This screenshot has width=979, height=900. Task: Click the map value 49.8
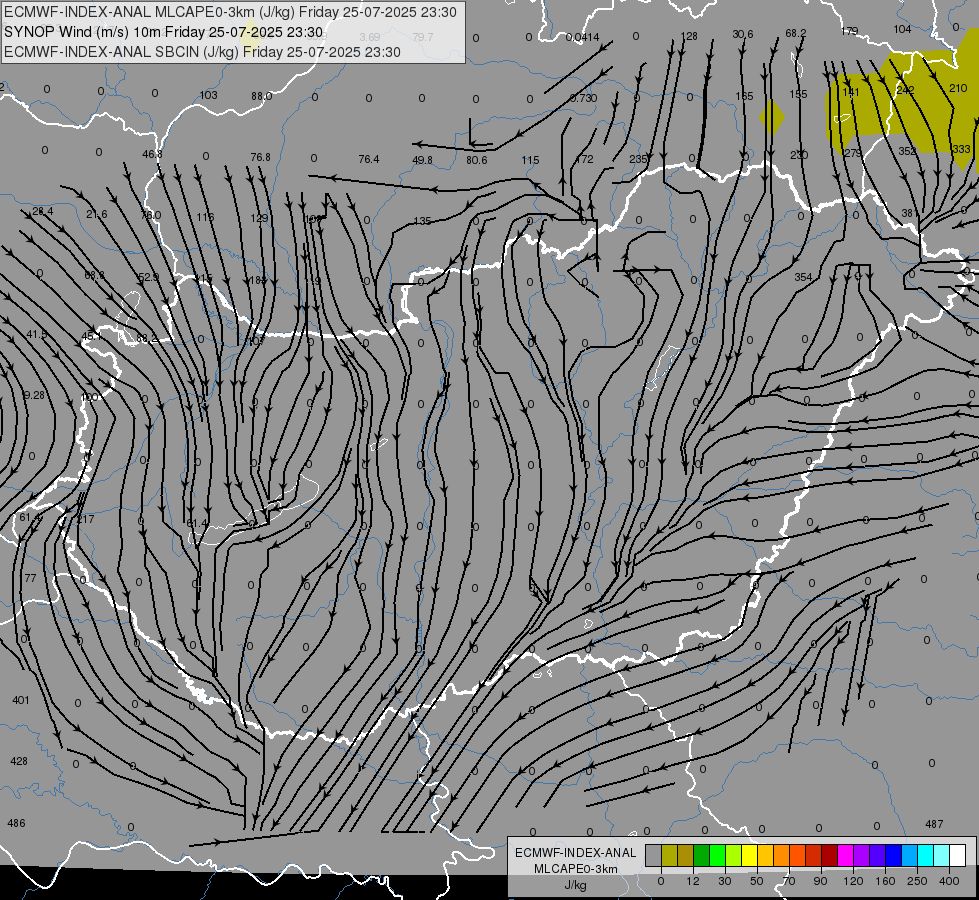click(x=423, y=160)
